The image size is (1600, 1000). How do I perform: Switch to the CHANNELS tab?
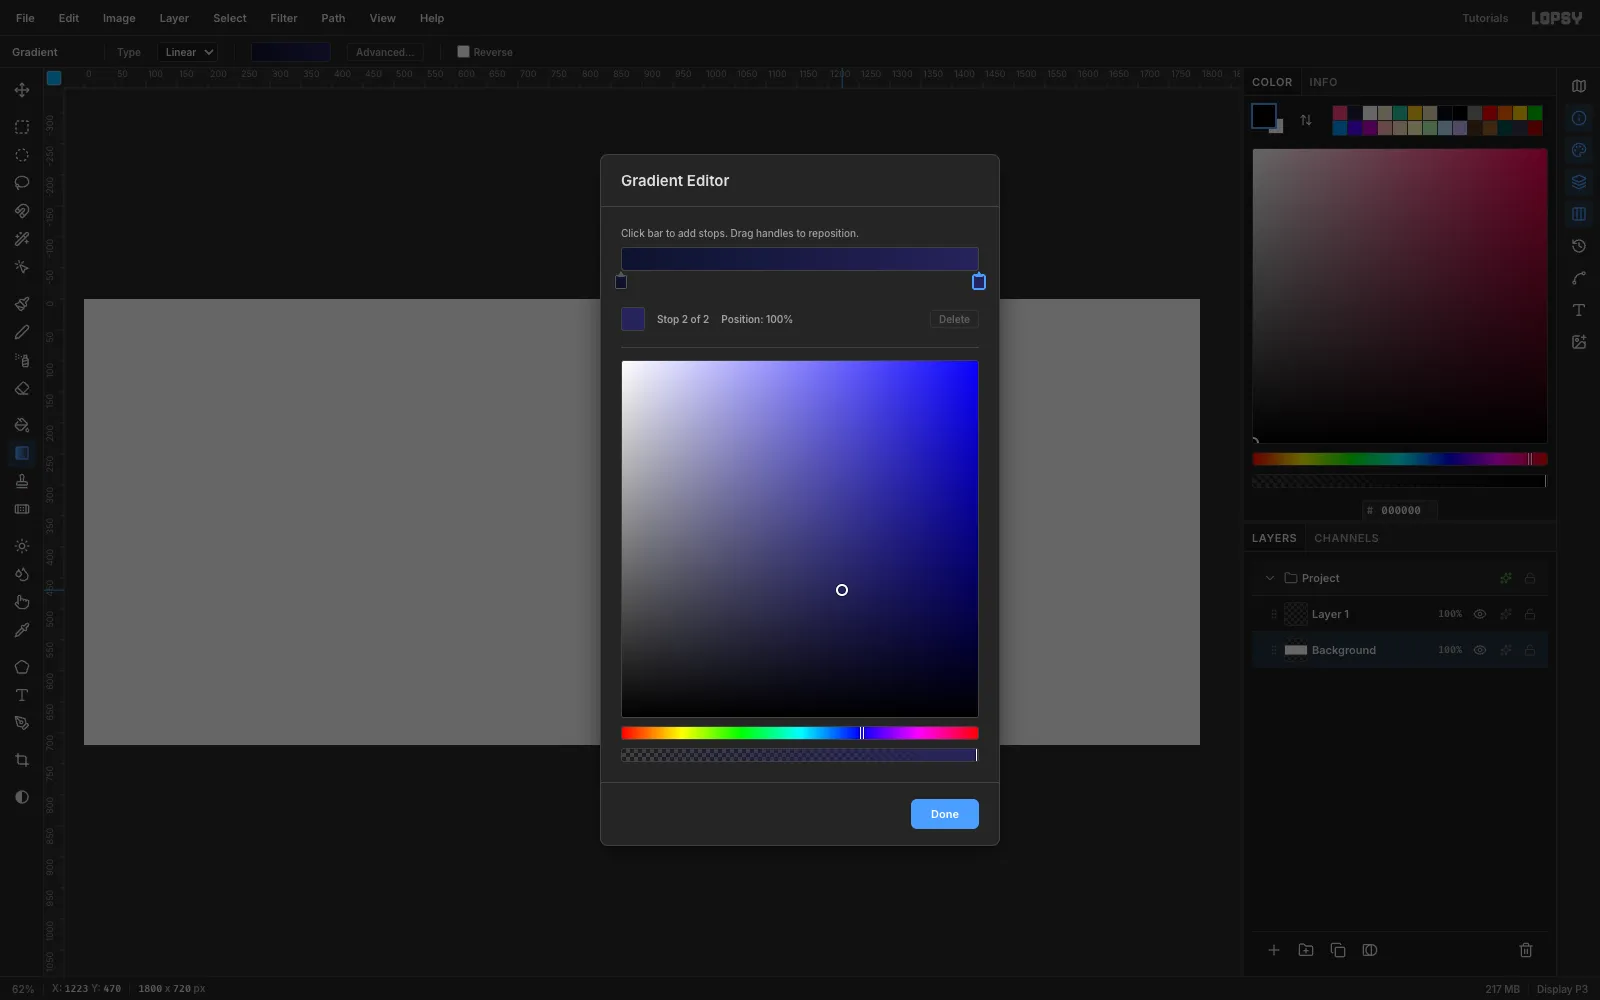(1346, 538)
